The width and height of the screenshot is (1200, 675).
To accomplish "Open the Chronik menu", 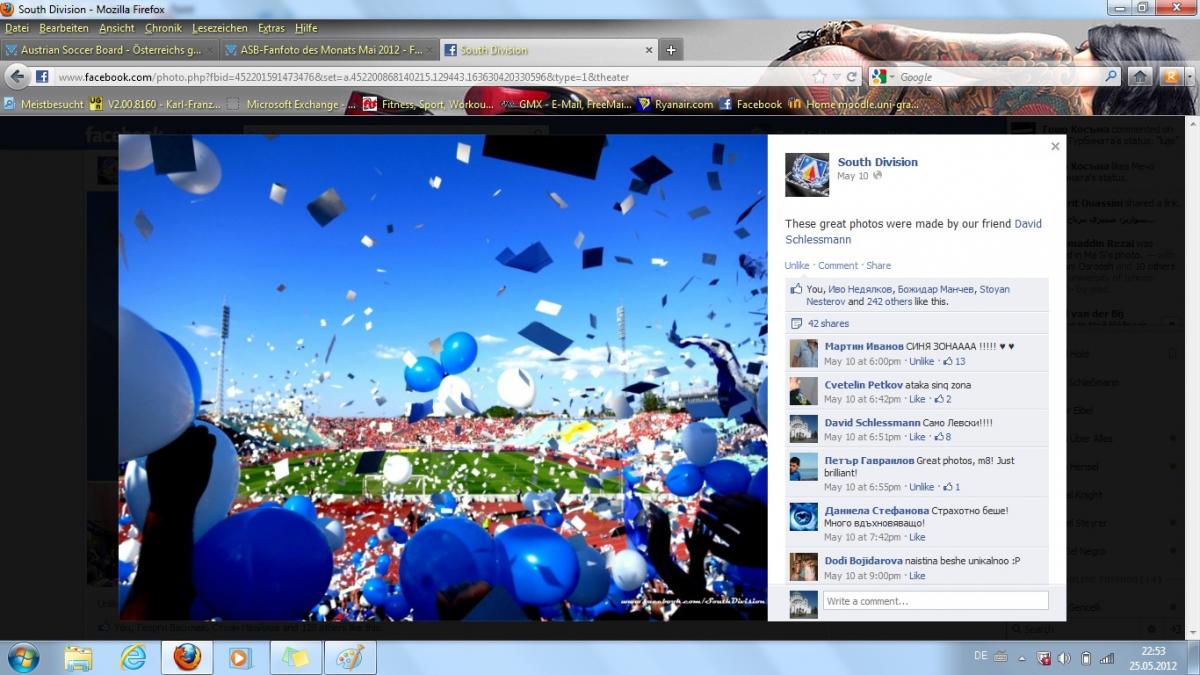I will [163, 28].
